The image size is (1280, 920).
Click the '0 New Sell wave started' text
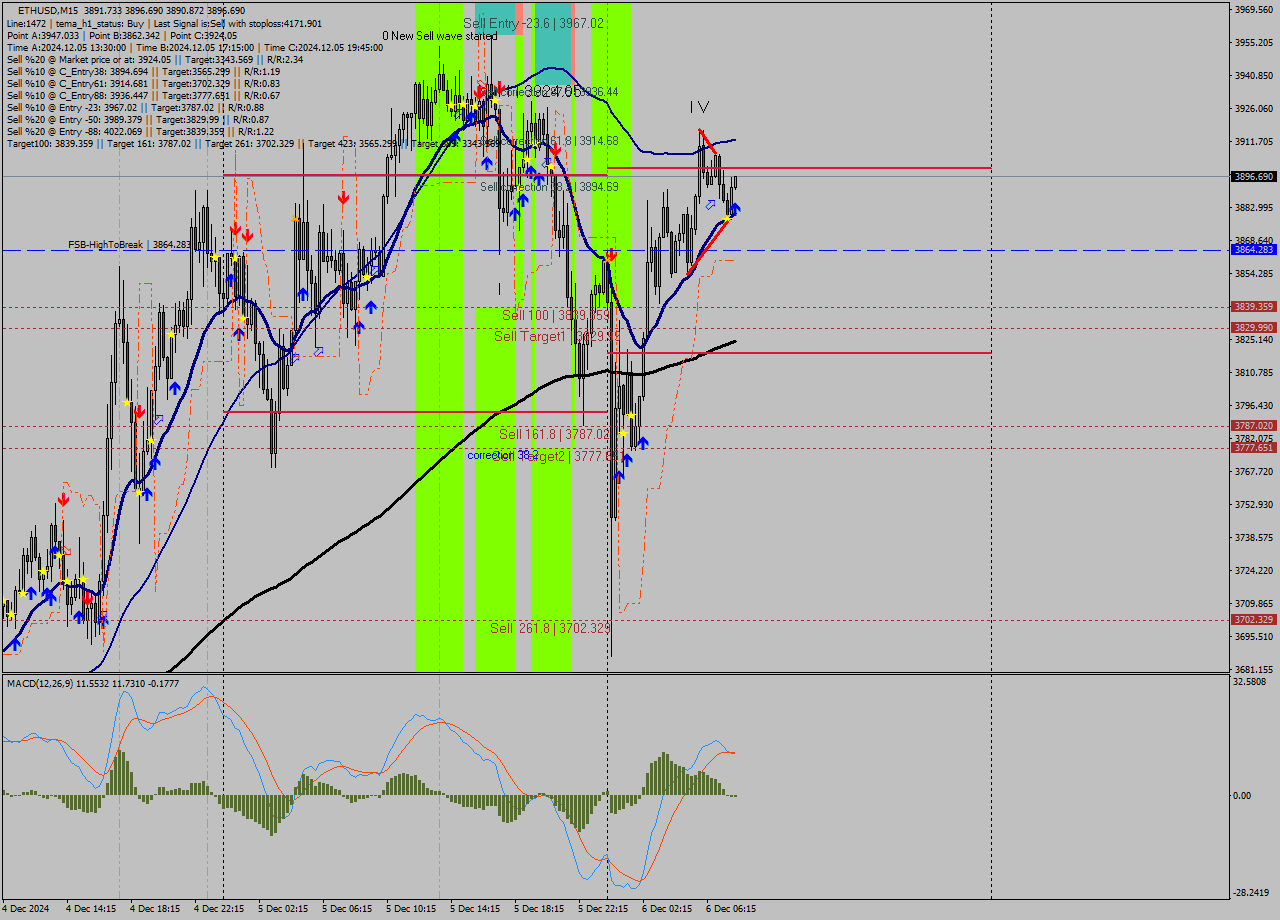tap(439, 36)
